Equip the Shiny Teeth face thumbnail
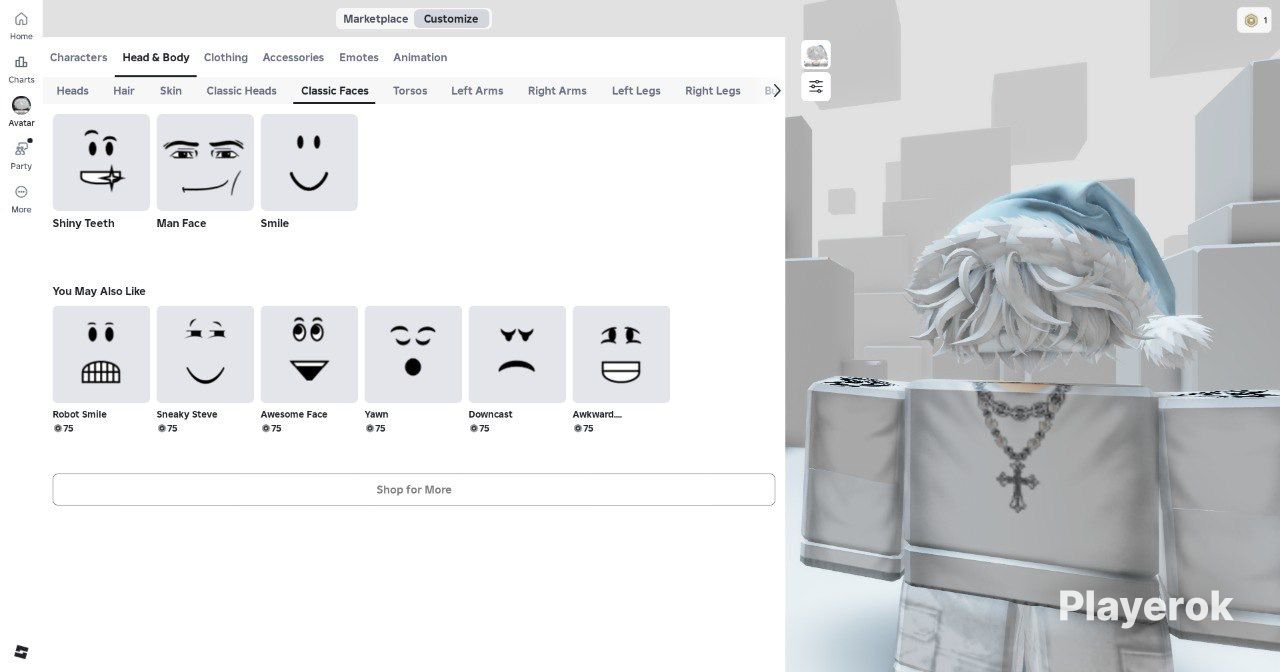 pyautogui.click(x=101, y=162)
